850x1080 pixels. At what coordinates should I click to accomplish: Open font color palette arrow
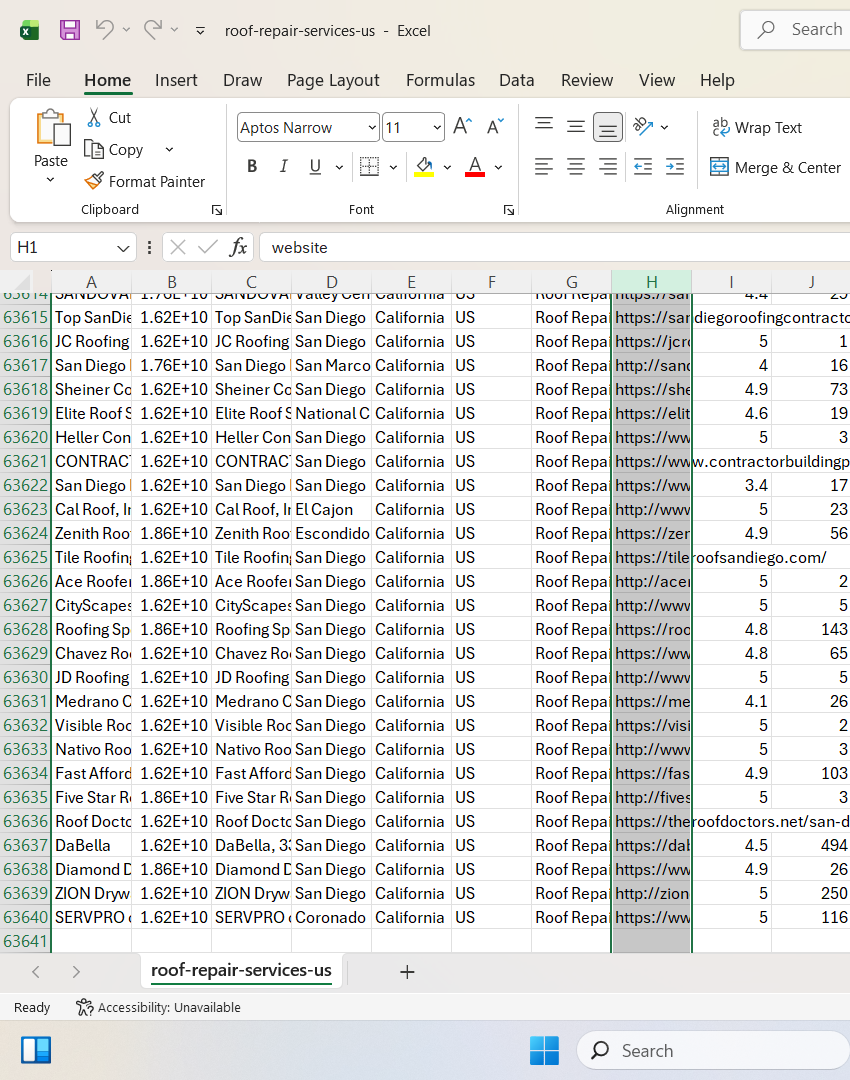pos(498,167)
